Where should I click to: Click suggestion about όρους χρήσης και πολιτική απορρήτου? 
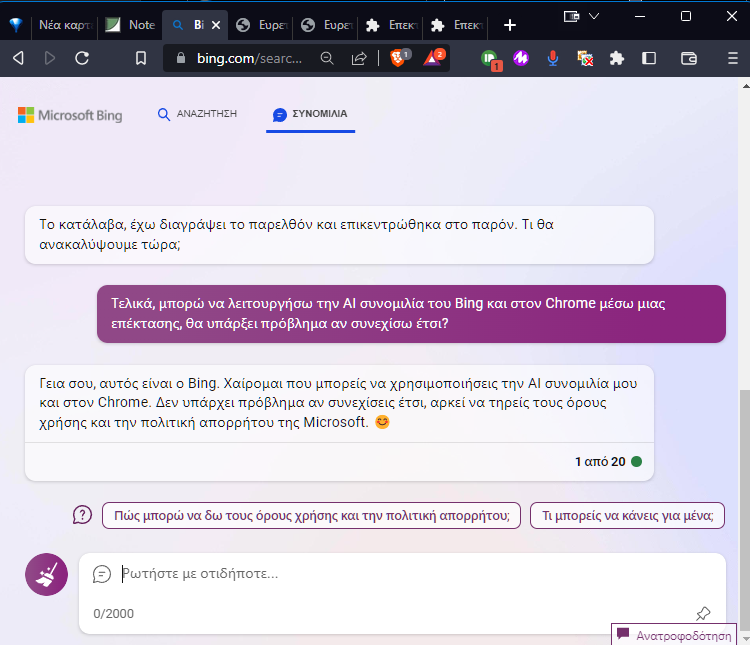[x=311, y=515]
